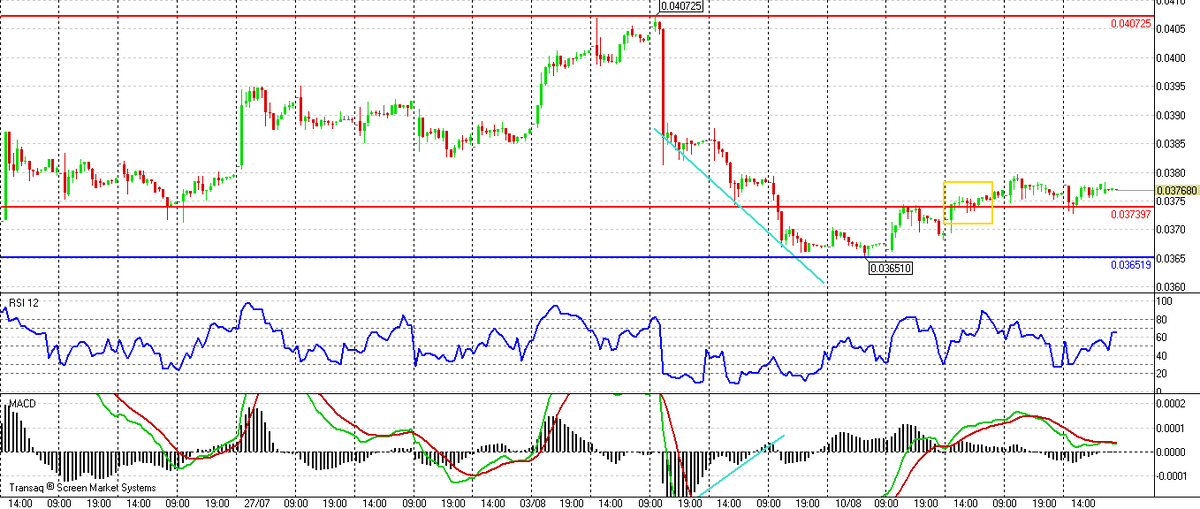Click the 0.0360 price axis value

(x=1172, y=288)
